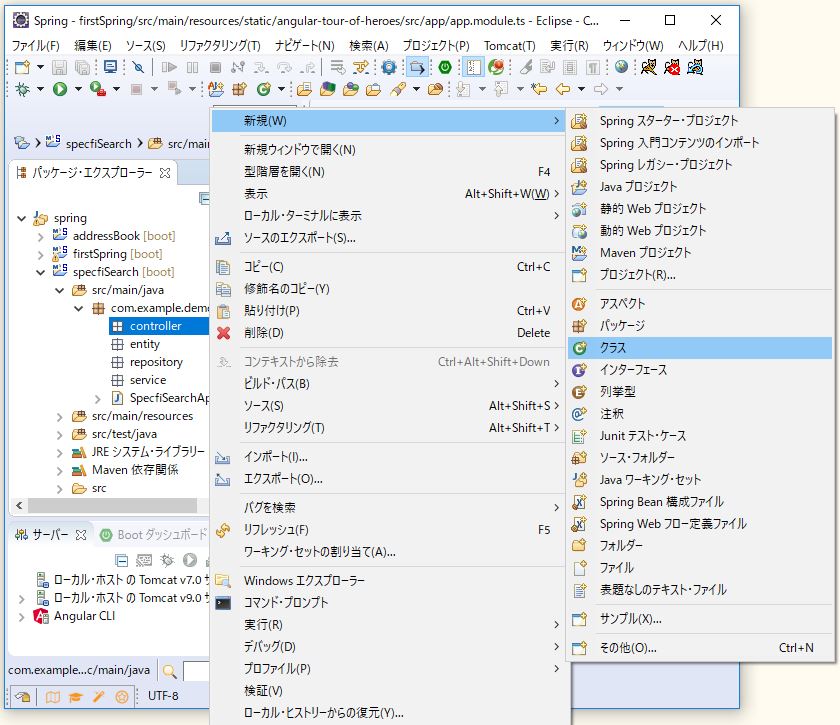Select the repository package in tree
Viewport: 840px width, 725px height.
click(156, 362)
